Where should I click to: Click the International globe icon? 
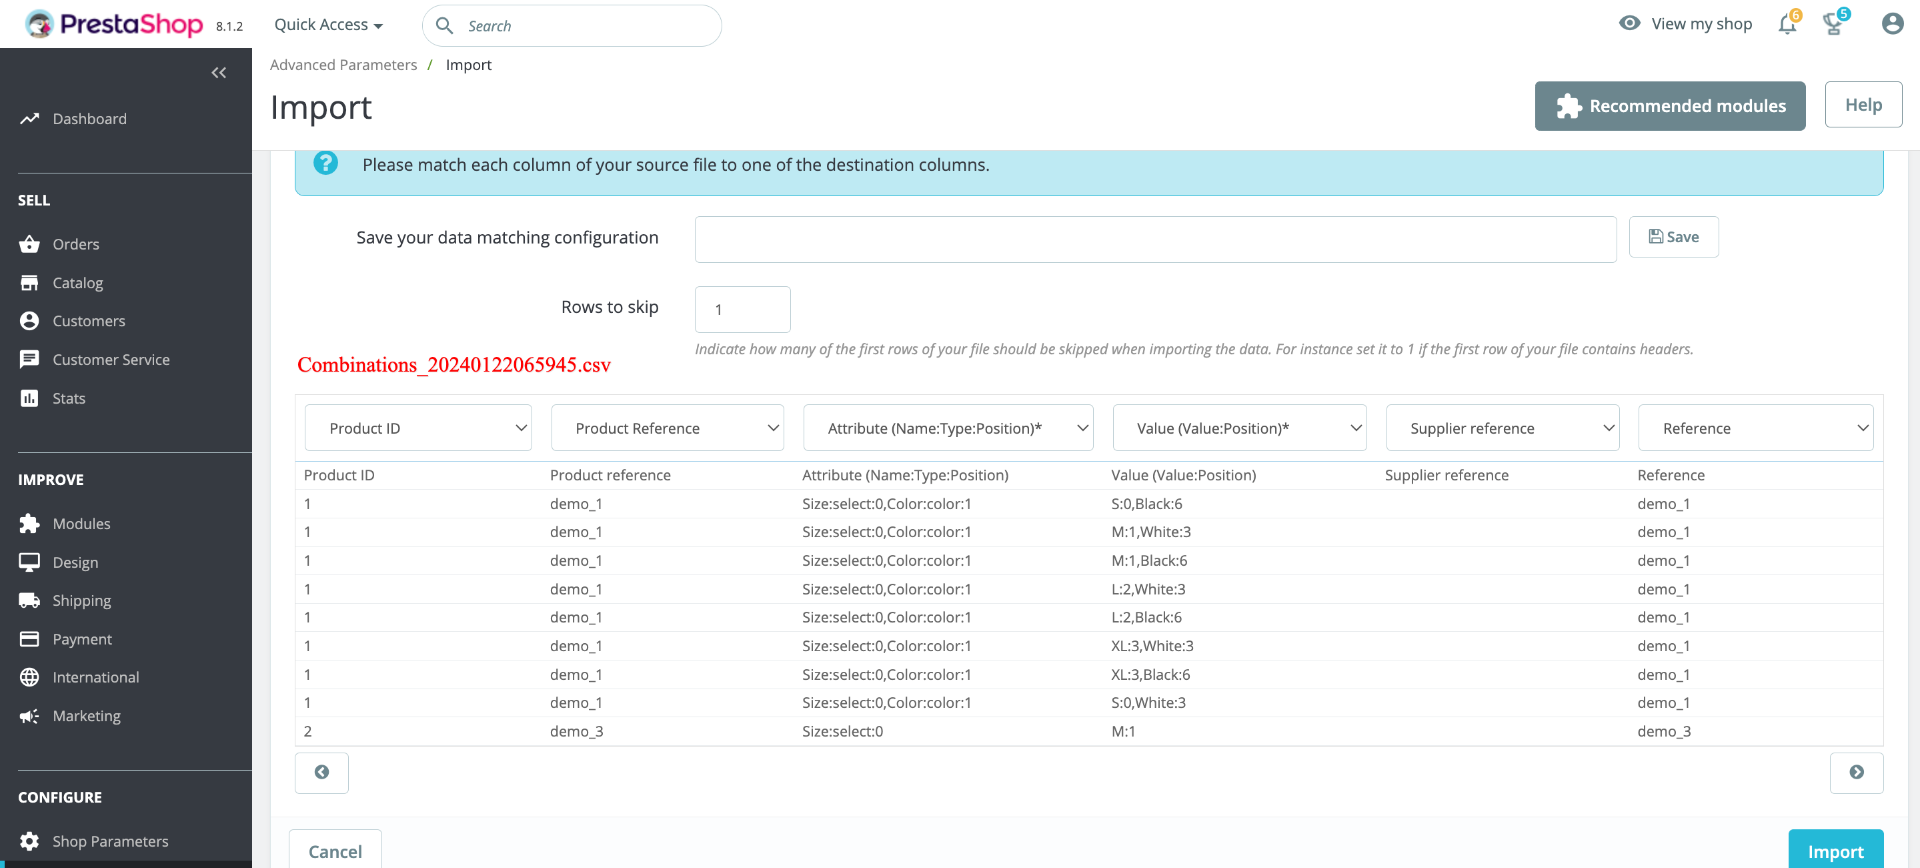pyautogui.click(x=29, y=677)
